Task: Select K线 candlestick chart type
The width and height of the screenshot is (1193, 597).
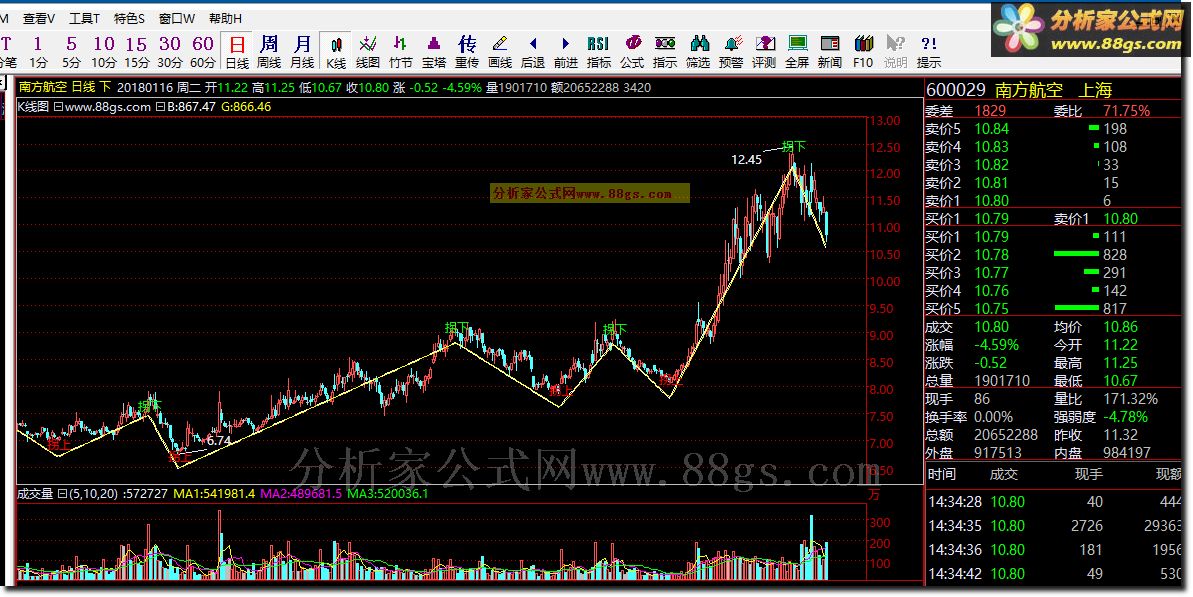Action: (336, 52)
